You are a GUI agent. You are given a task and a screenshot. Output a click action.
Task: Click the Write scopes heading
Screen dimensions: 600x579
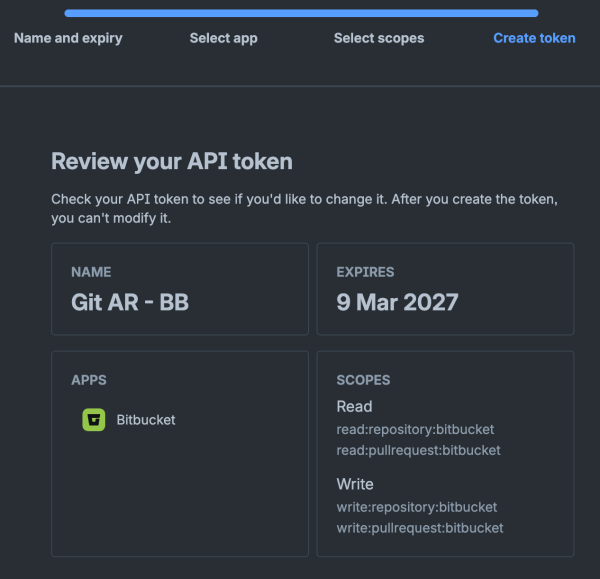(355, 484)
